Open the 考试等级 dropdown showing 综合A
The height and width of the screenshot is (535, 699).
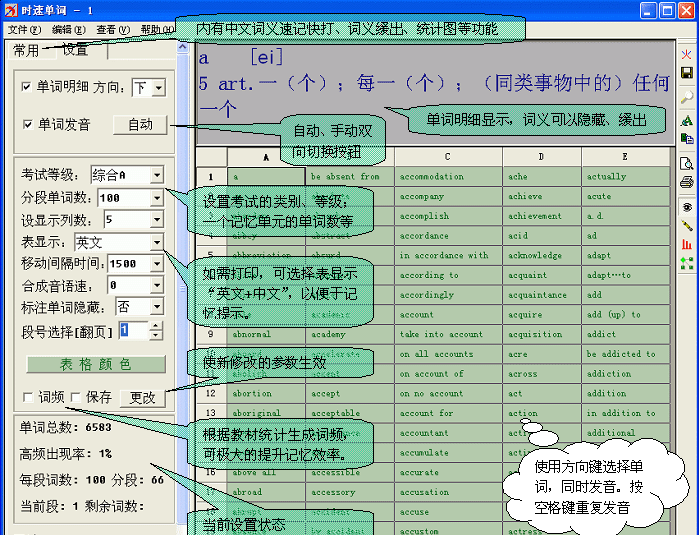pyautogui.click(x=157, y=175)
